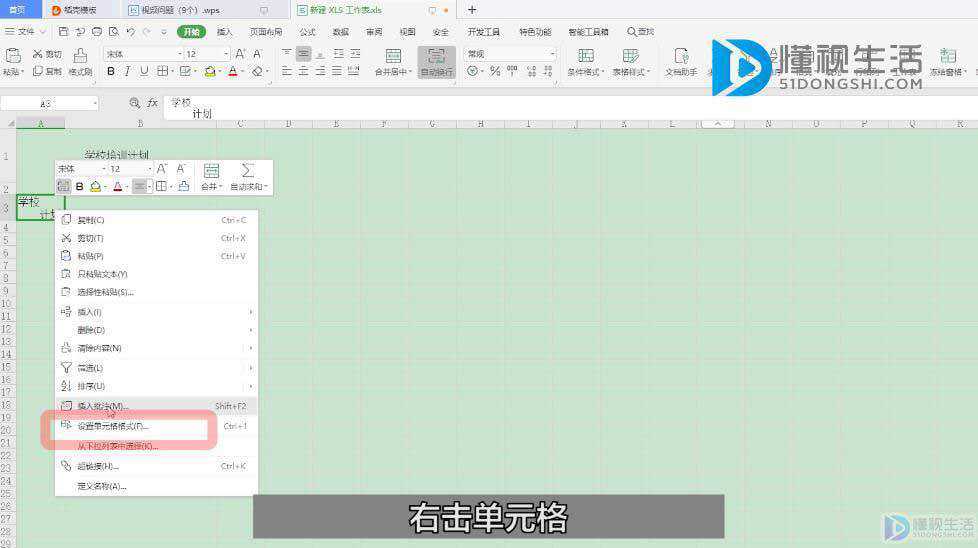The height and width of the screenshot is (548, 978).
Task: Toggle the highlighted middle vertical align icon
Action: (303, 54)
